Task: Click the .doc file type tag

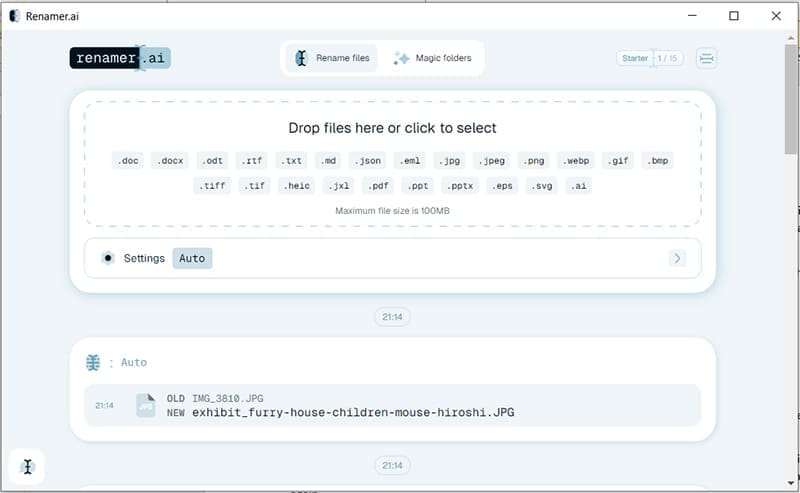Action: [128, 161]
